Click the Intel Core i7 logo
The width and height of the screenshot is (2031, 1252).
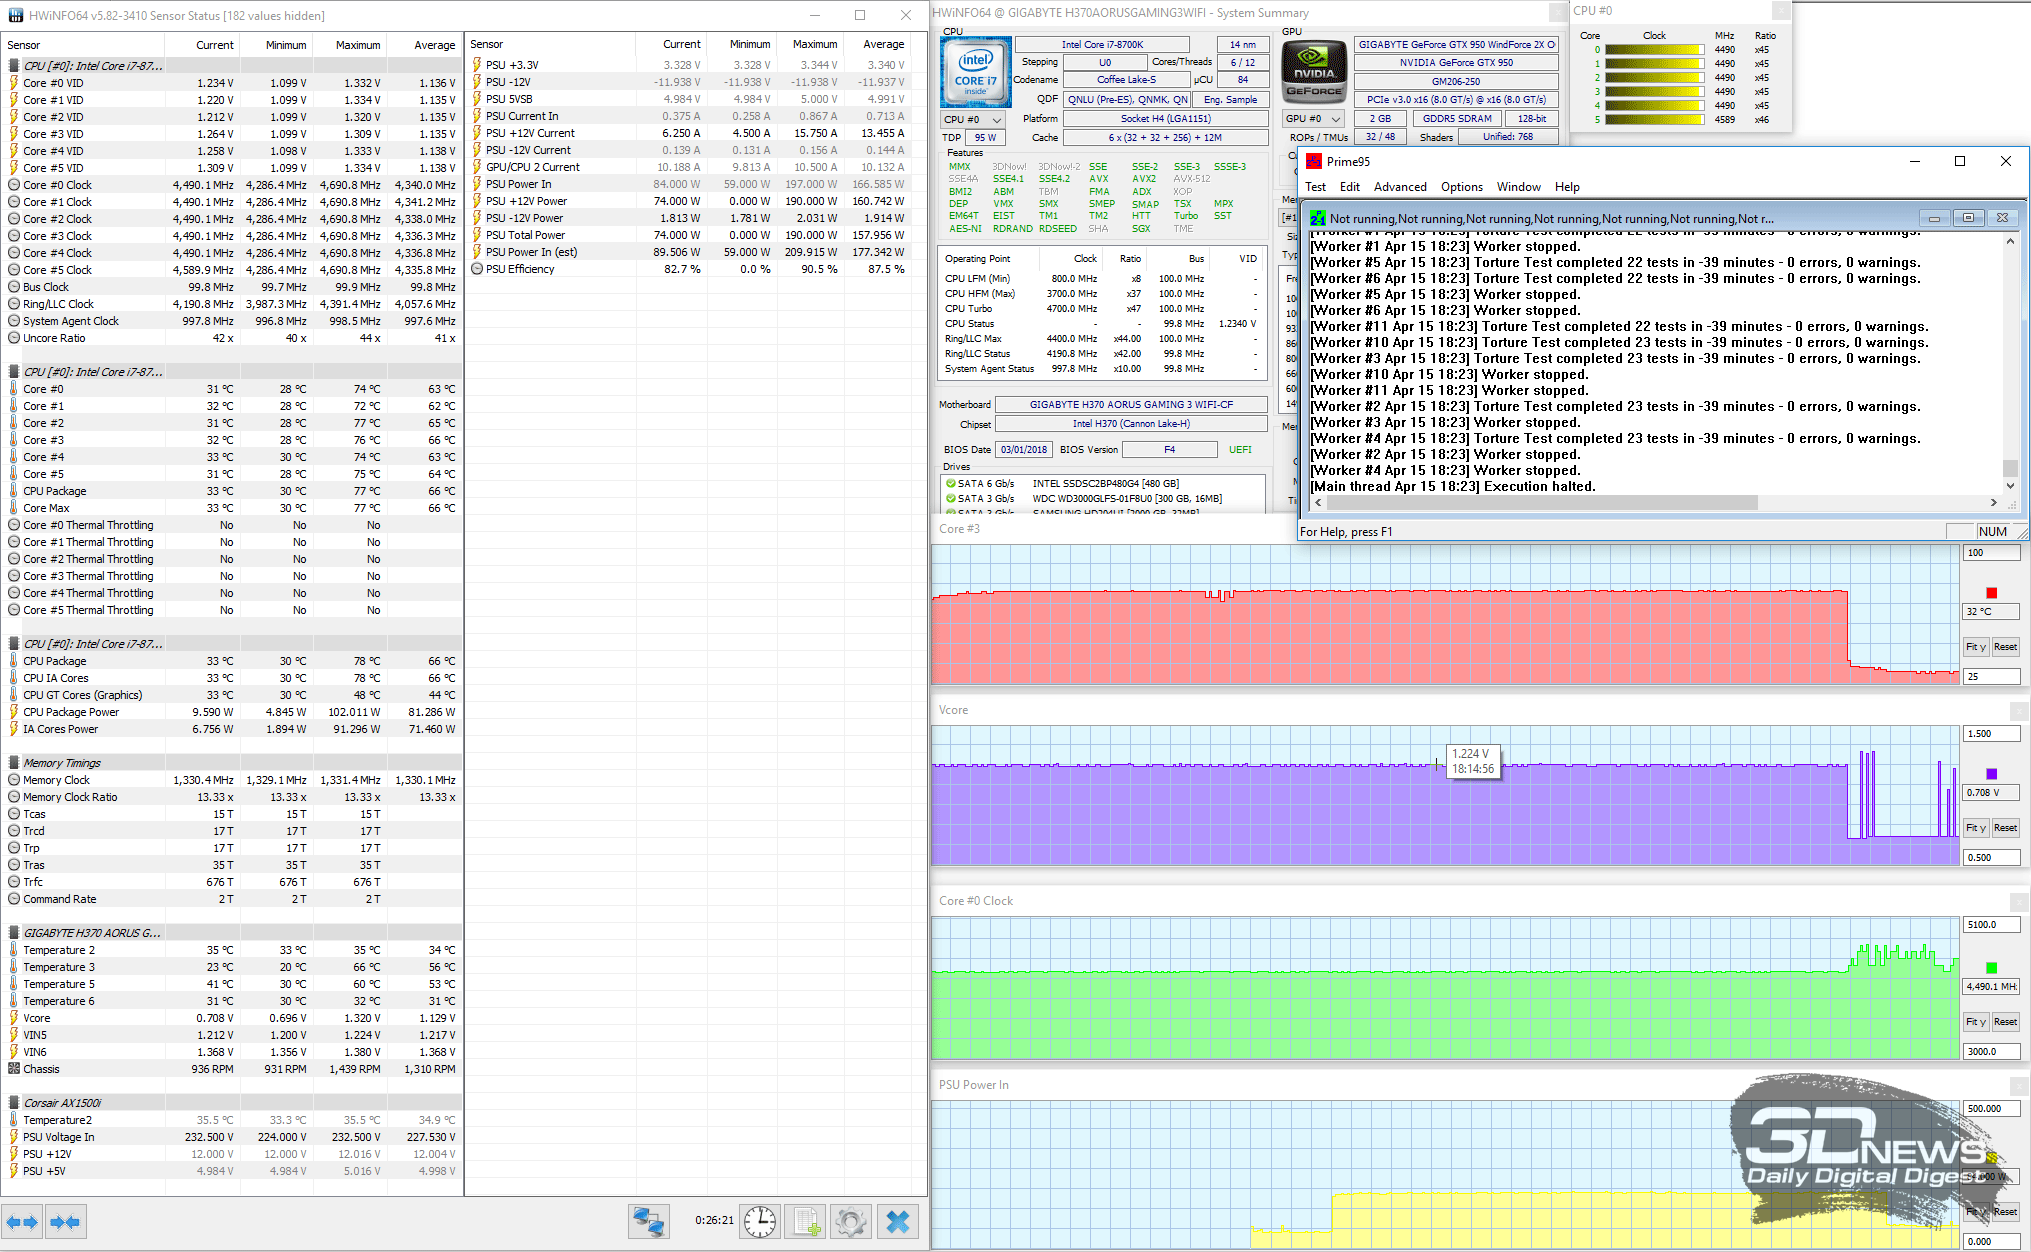(x=975, y=72)
